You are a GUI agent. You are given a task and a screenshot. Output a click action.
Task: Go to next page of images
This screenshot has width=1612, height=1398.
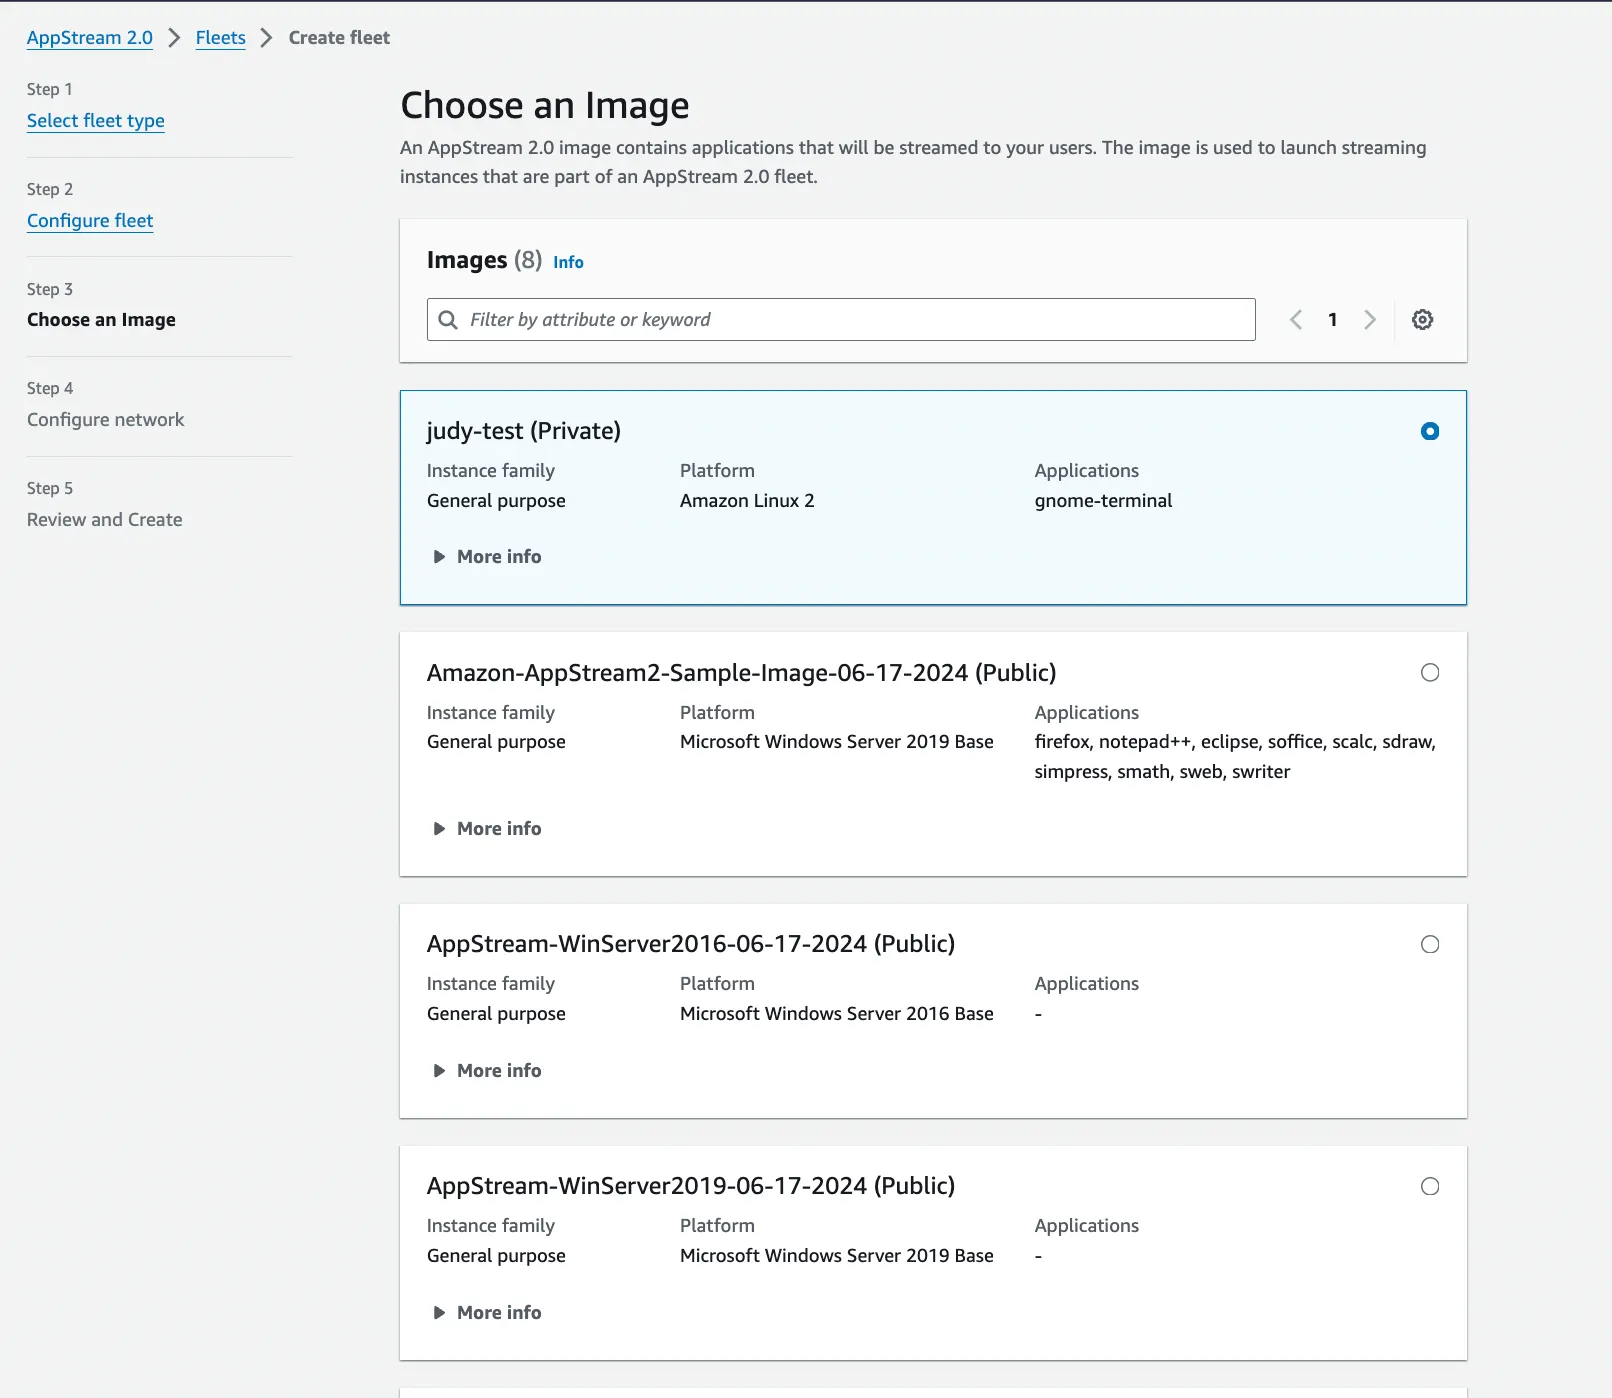coord(1370,320)
